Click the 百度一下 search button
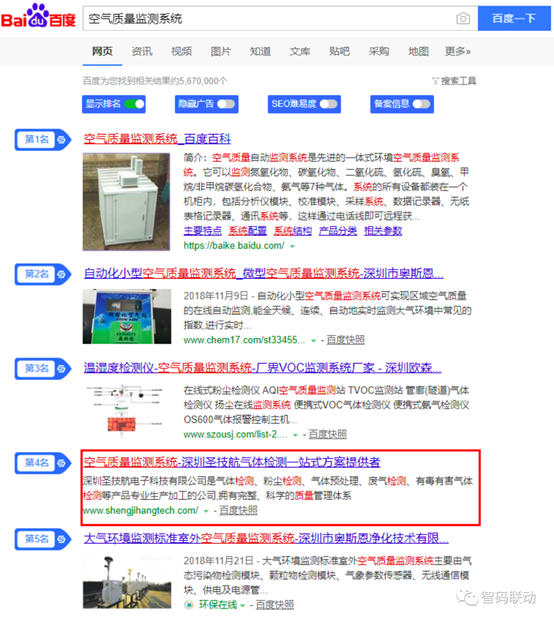The image size is (554, 622). 514,18
